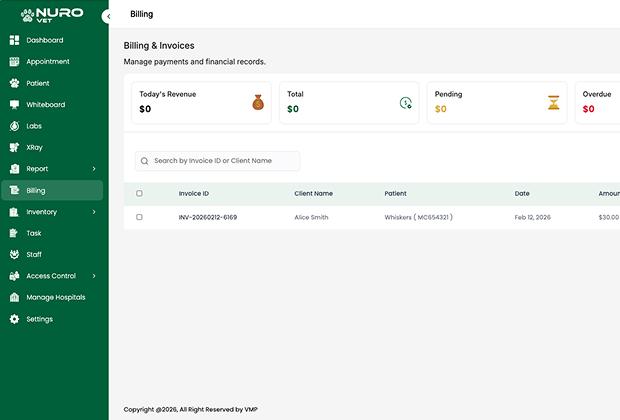Click the Appointment calendar icon

pos(14,61)
